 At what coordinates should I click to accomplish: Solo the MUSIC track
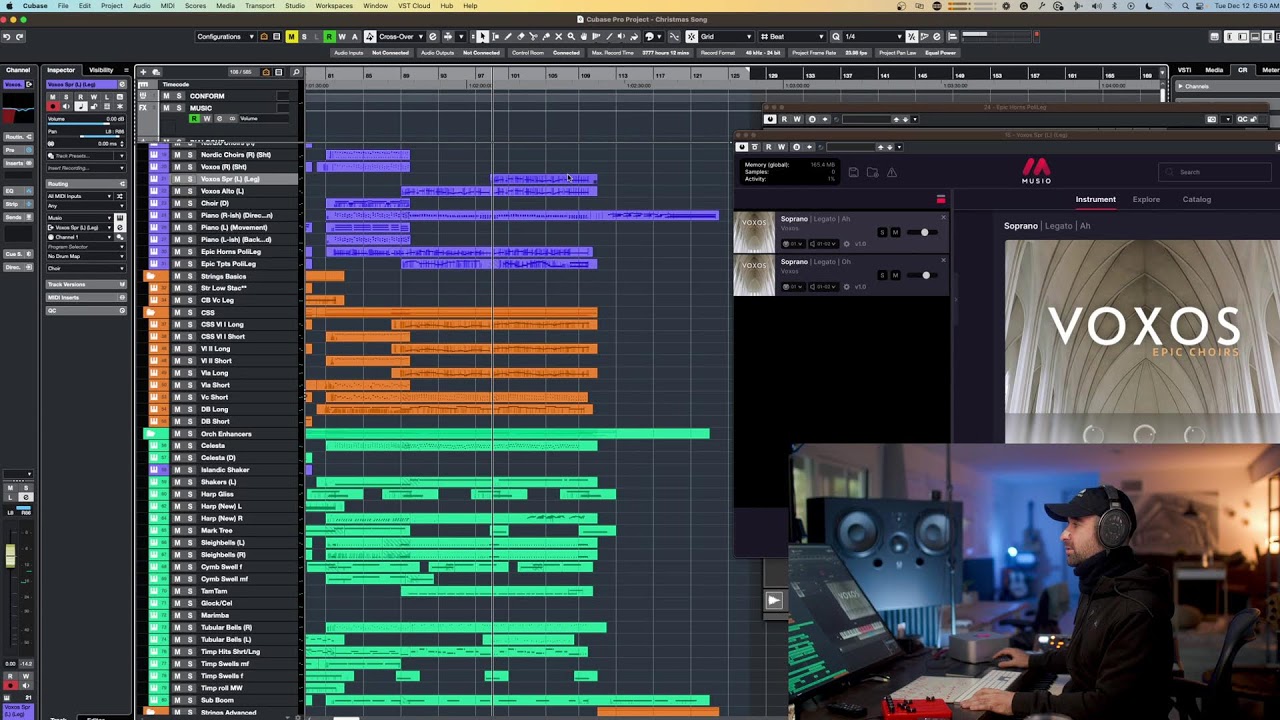click(179, 108)
